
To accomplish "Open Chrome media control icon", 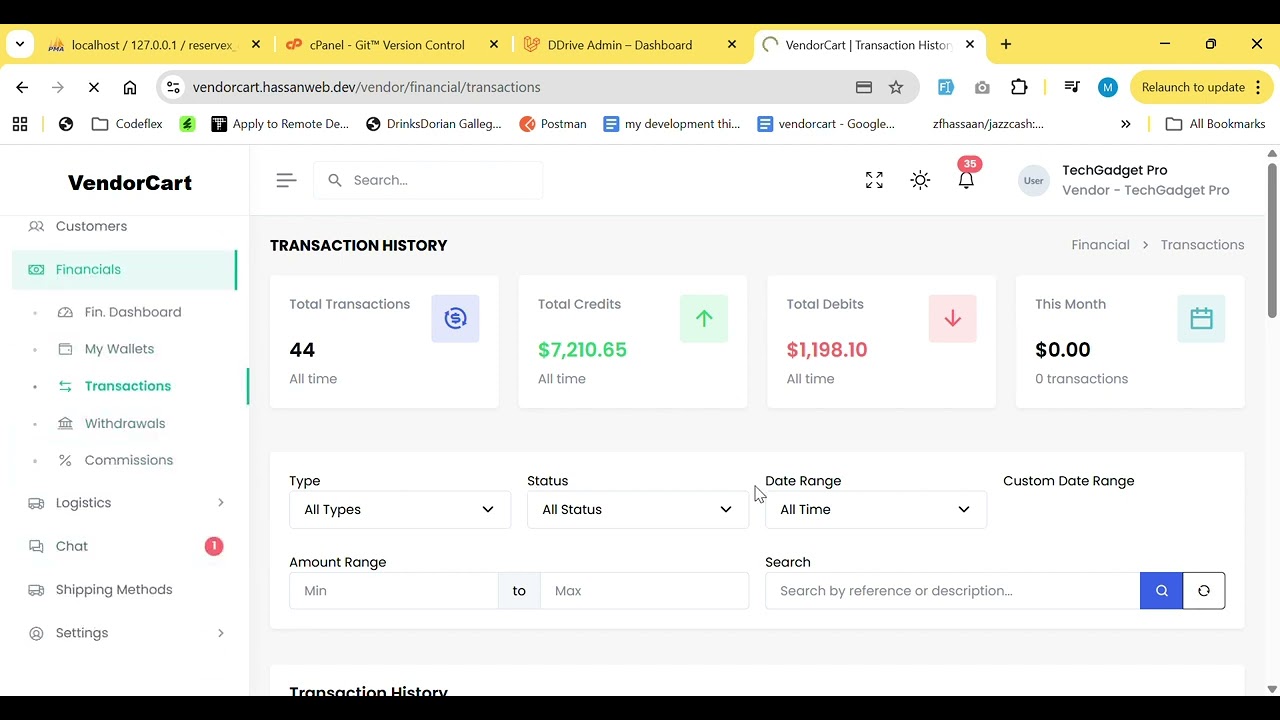I will click(1072, 87).
